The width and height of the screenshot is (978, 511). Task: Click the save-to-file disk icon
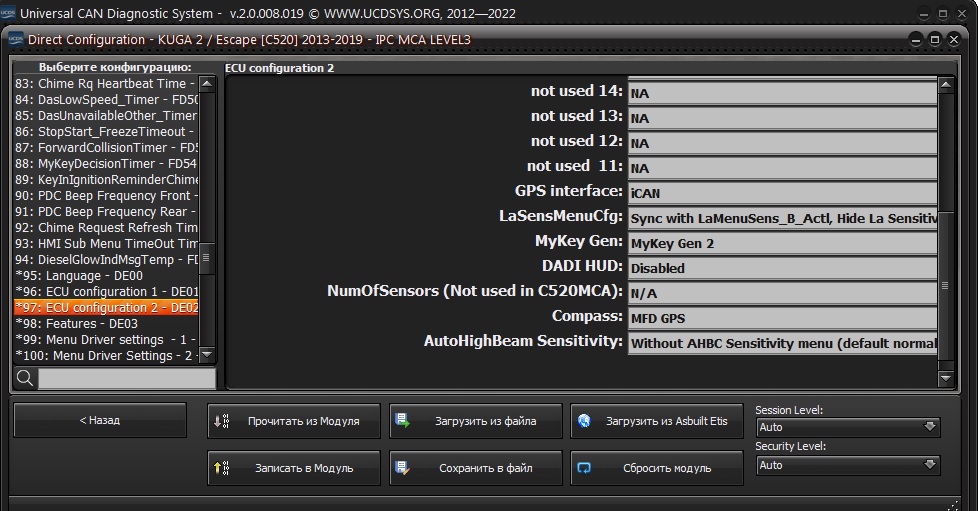403,467
